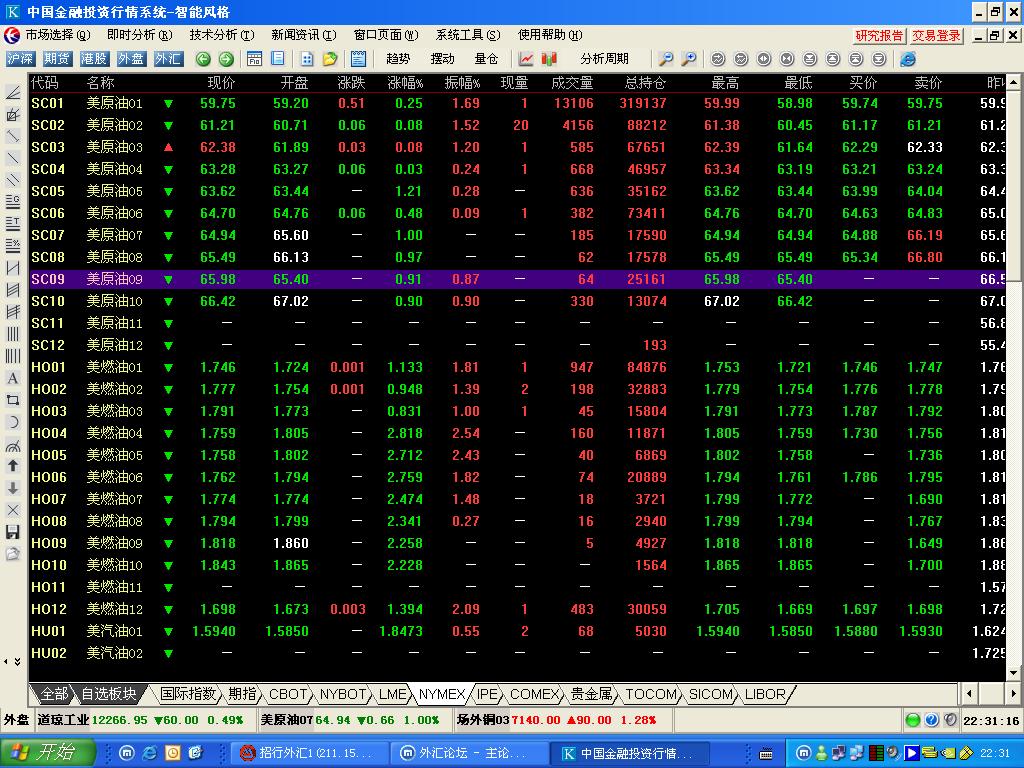The width and height of the screenshot is (1024, 768).
Task: Select the arc drawing tool
Action: [x=12, y=423]
